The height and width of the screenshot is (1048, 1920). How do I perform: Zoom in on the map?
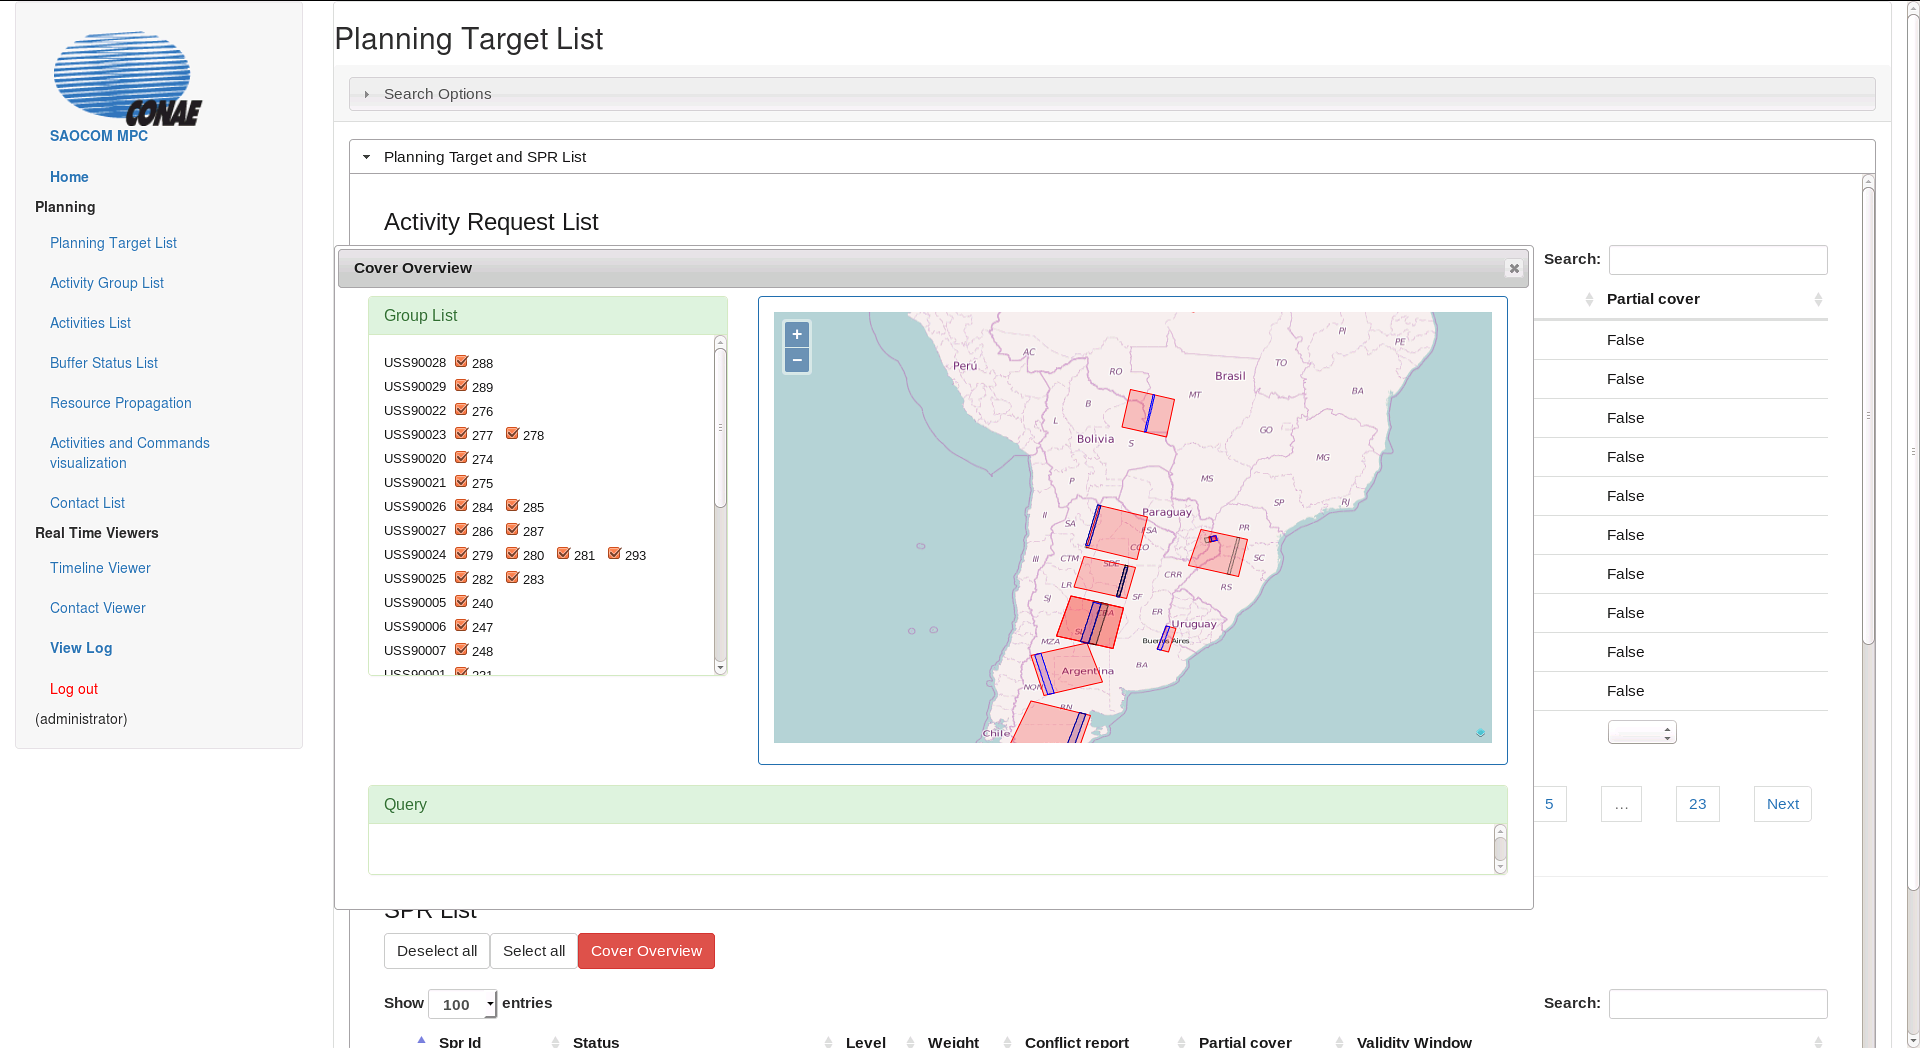tap(796, 334)
